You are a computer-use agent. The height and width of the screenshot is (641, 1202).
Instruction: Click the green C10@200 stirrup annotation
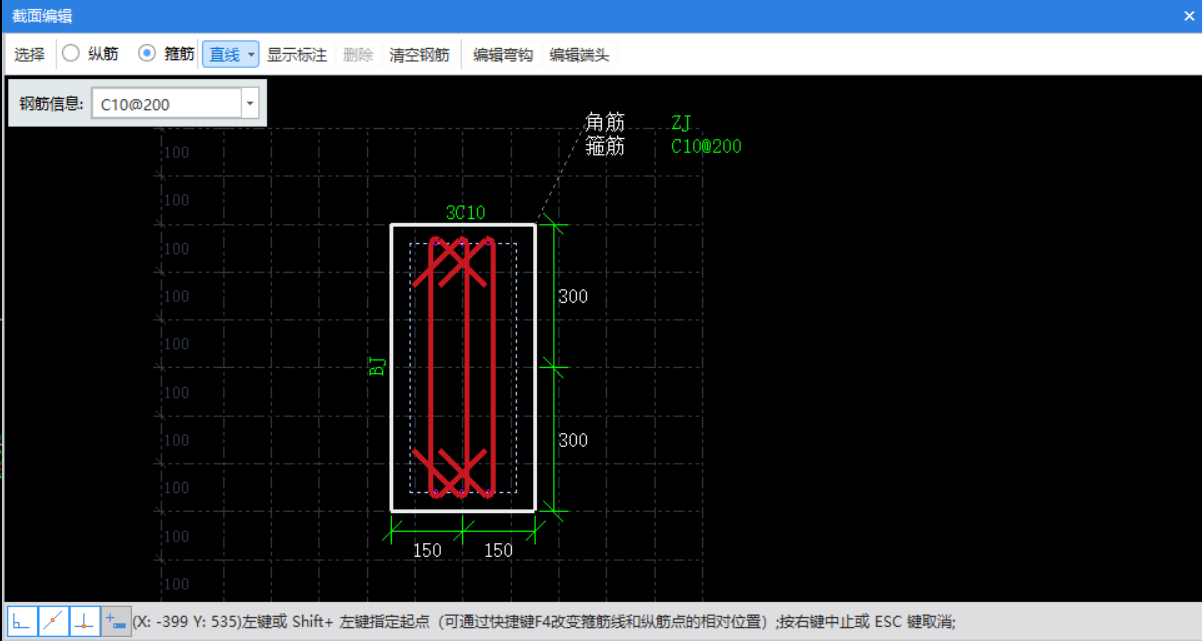706,146
